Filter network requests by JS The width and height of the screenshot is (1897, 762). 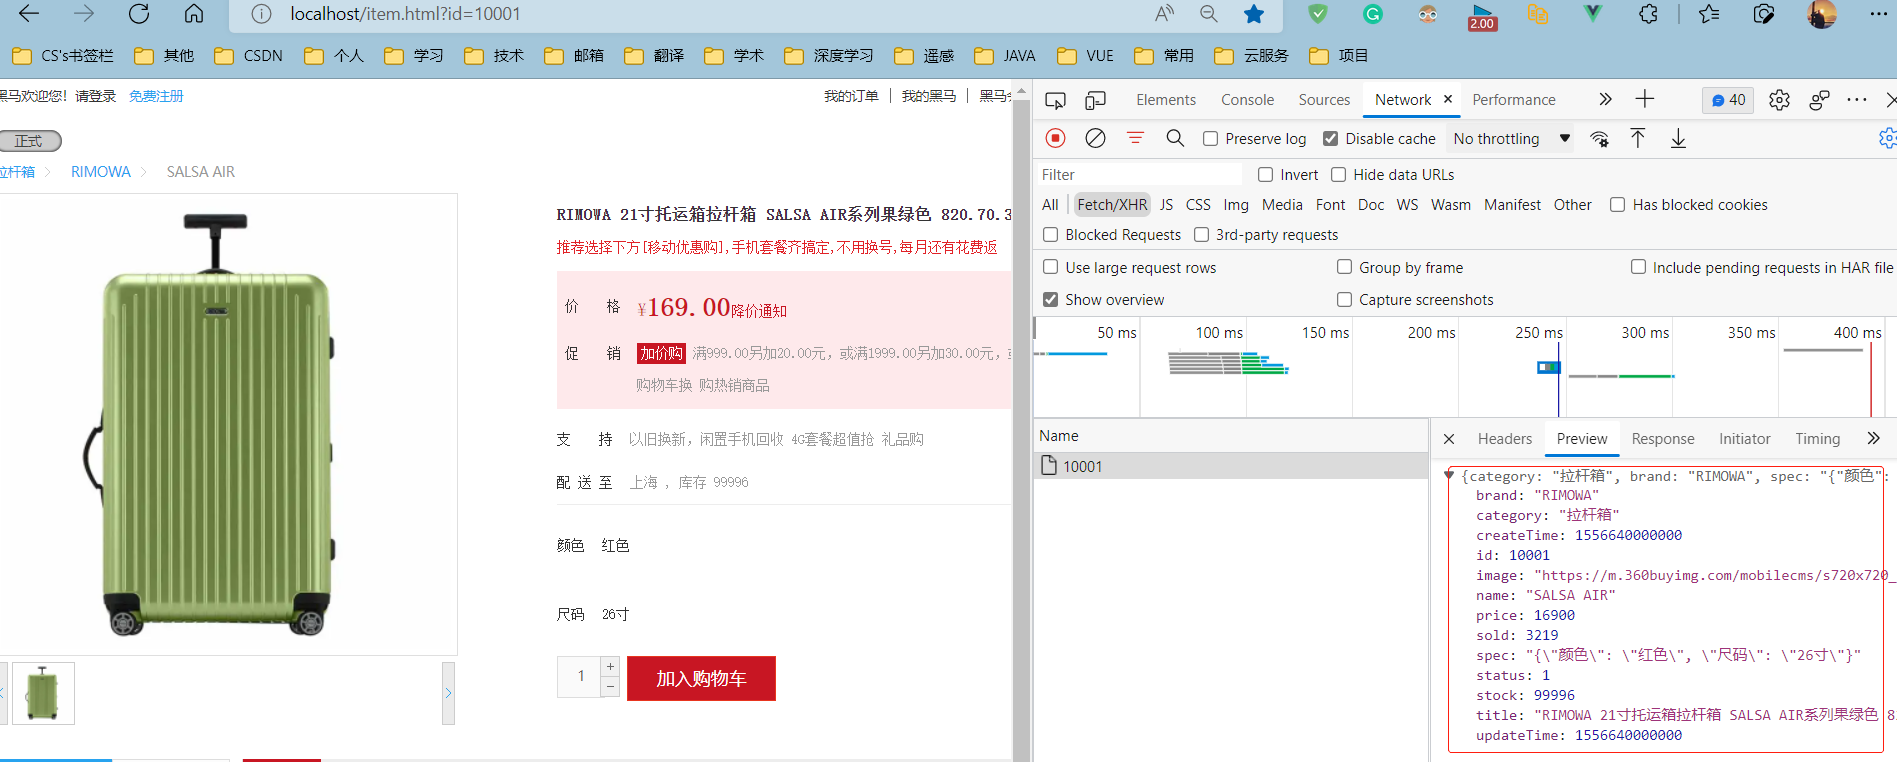click(x=1166, y=205)
